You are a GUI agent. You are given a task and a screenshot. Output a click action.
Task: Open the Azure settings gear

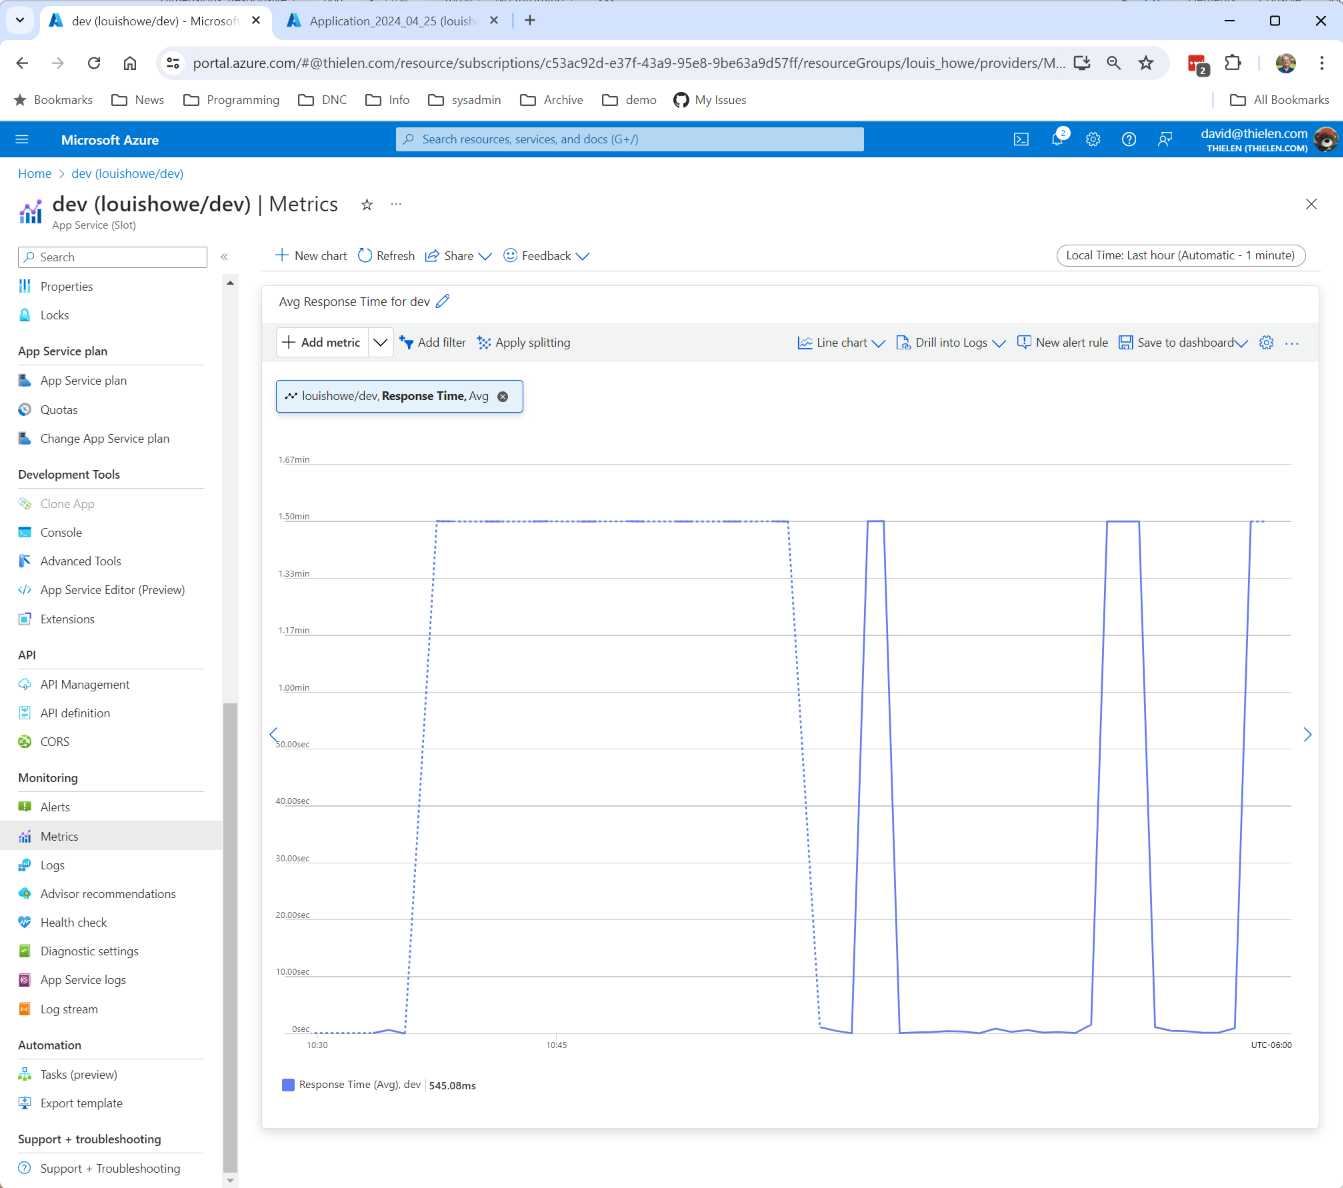click(x=1093, y=139)
